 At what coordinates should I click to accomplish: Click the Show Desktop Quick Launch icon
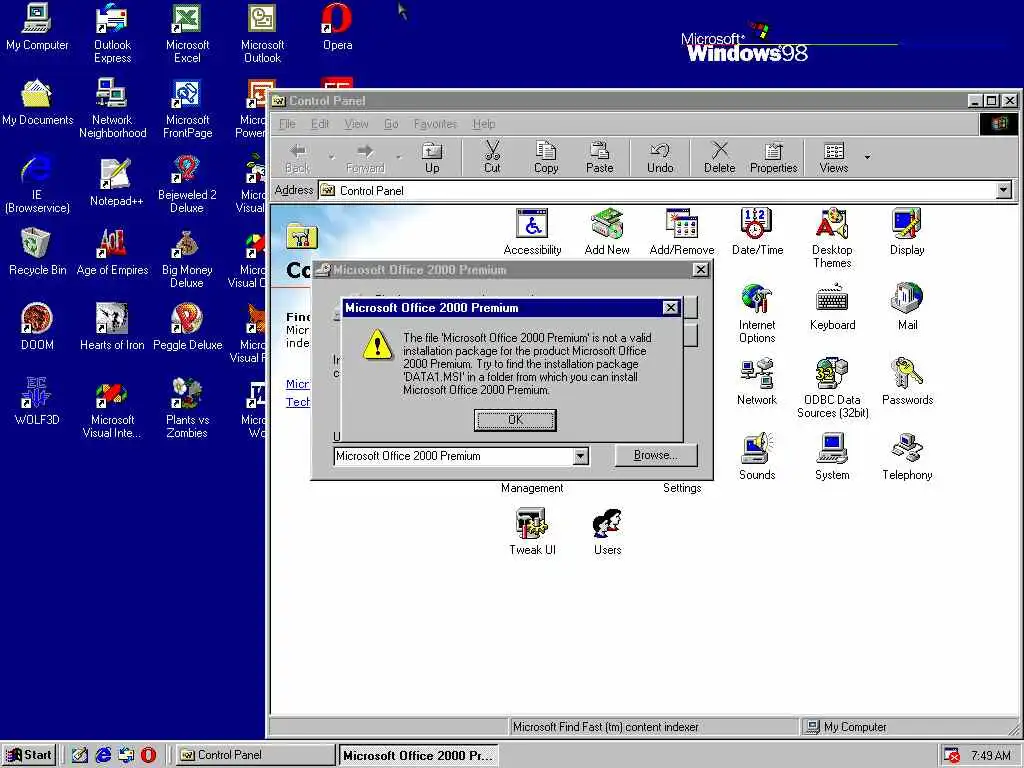80,755
